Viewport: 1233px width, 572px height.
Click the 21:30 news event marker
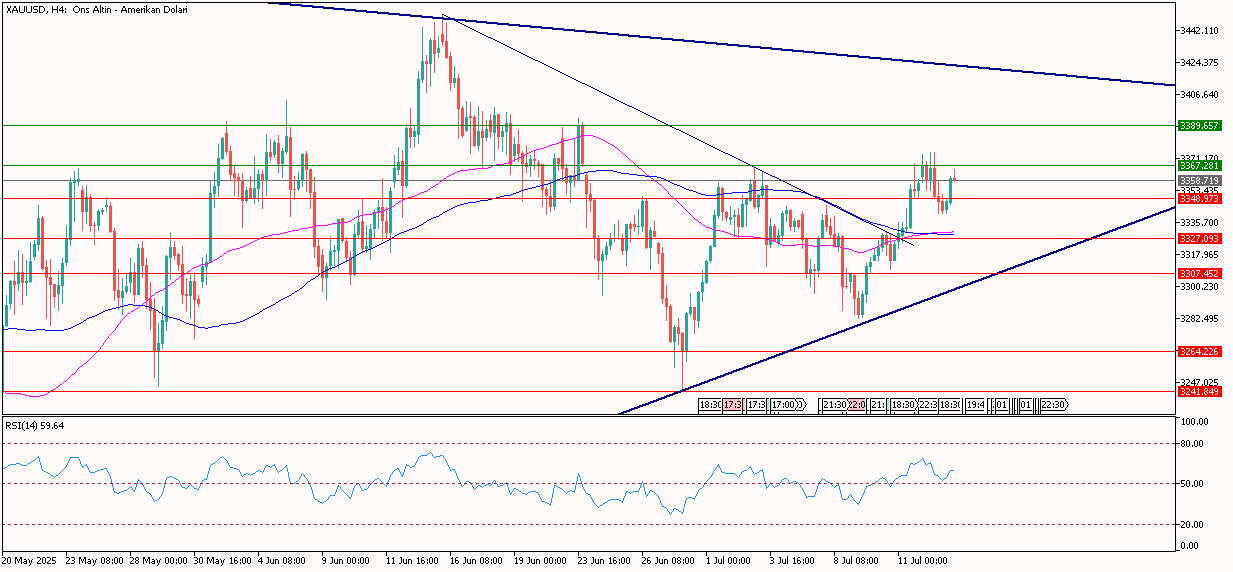pos(835,405)
